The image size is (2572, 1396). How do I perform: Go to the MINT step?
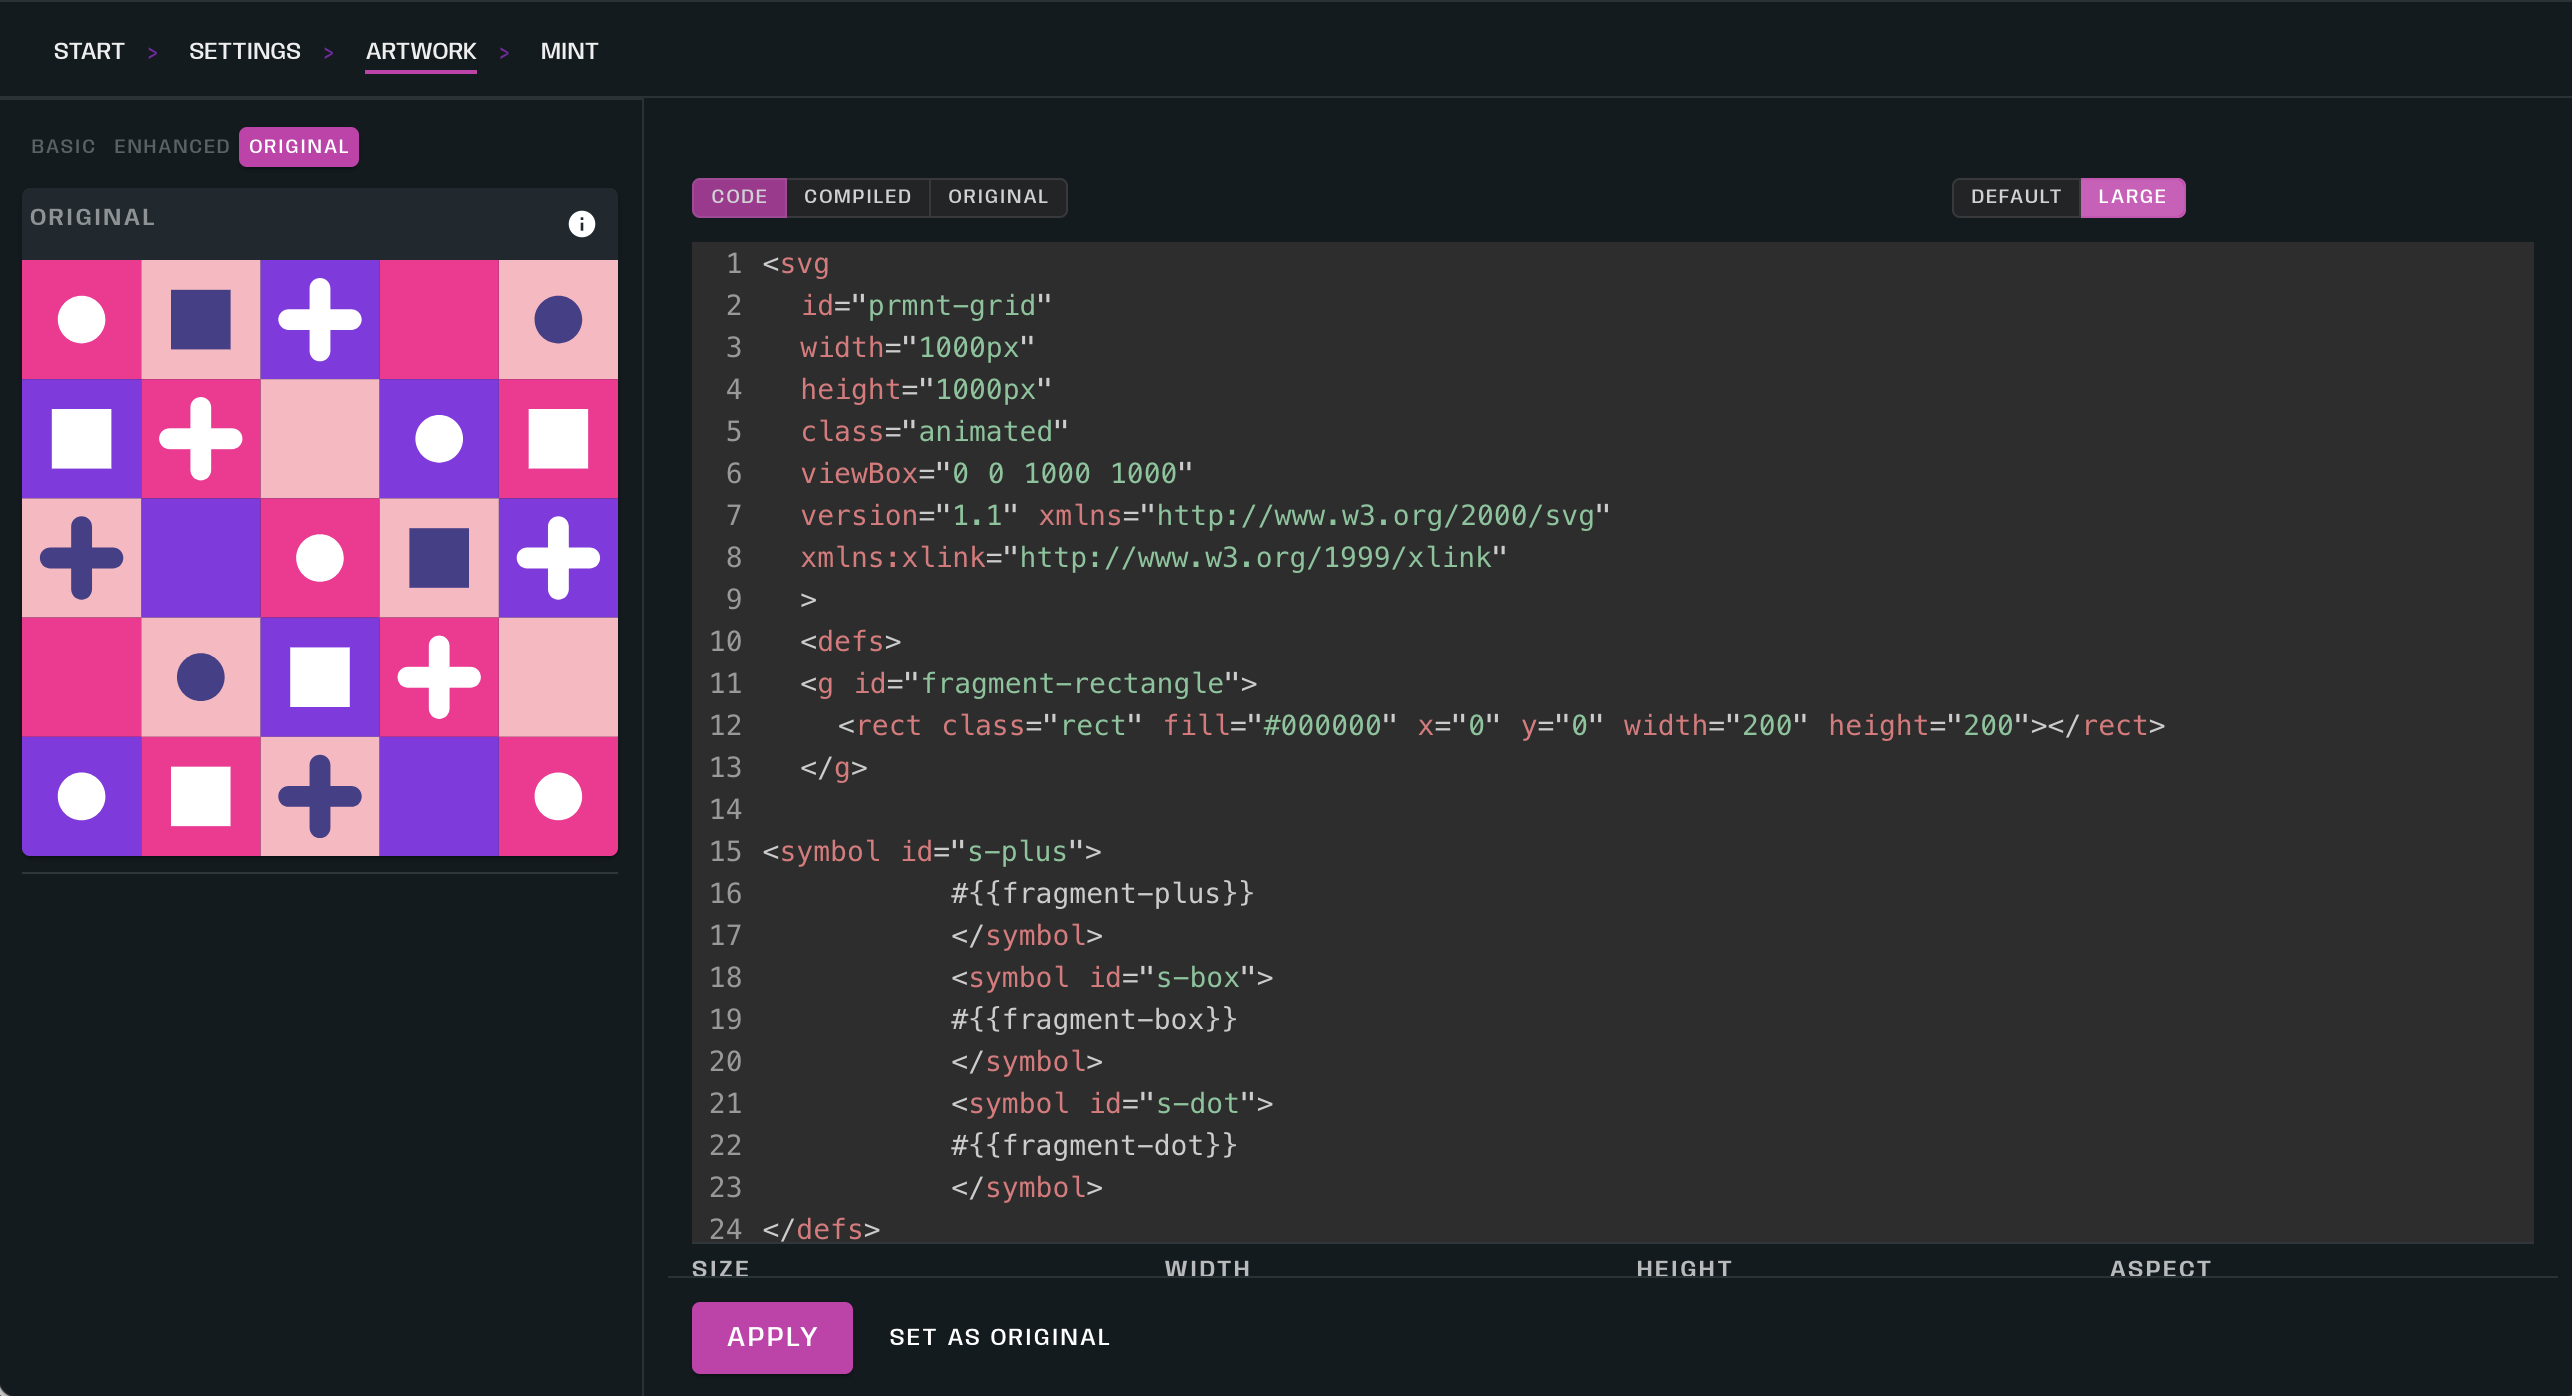click(569, 51)
